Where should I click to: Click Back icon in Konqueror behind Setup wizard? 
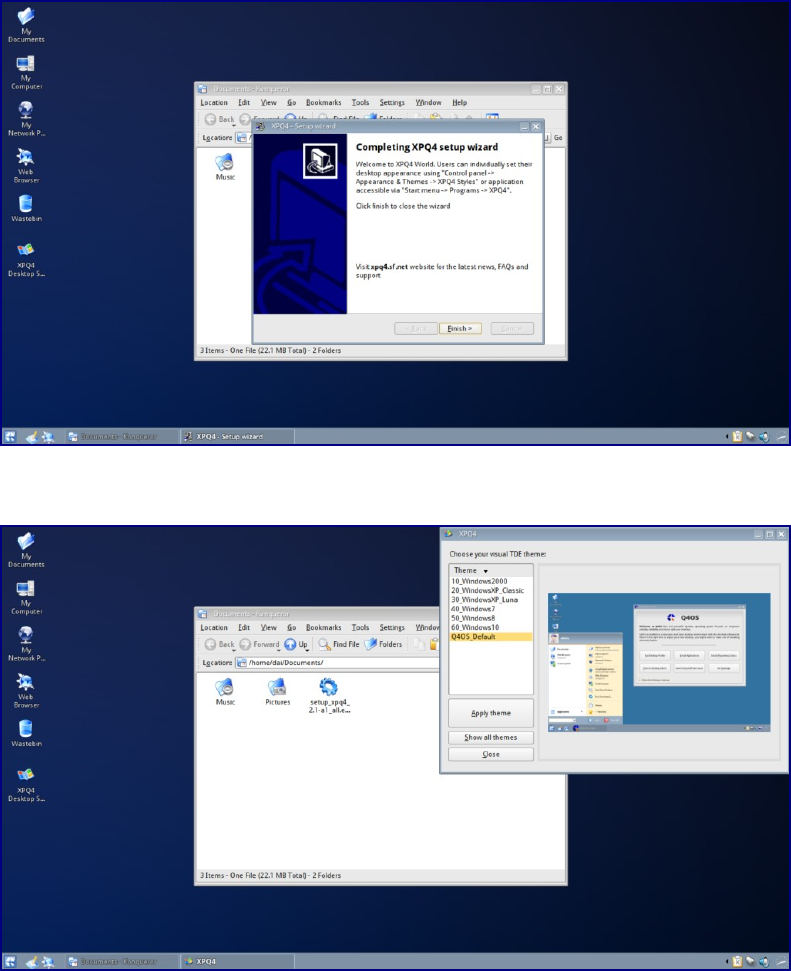(x=211, y=119)
